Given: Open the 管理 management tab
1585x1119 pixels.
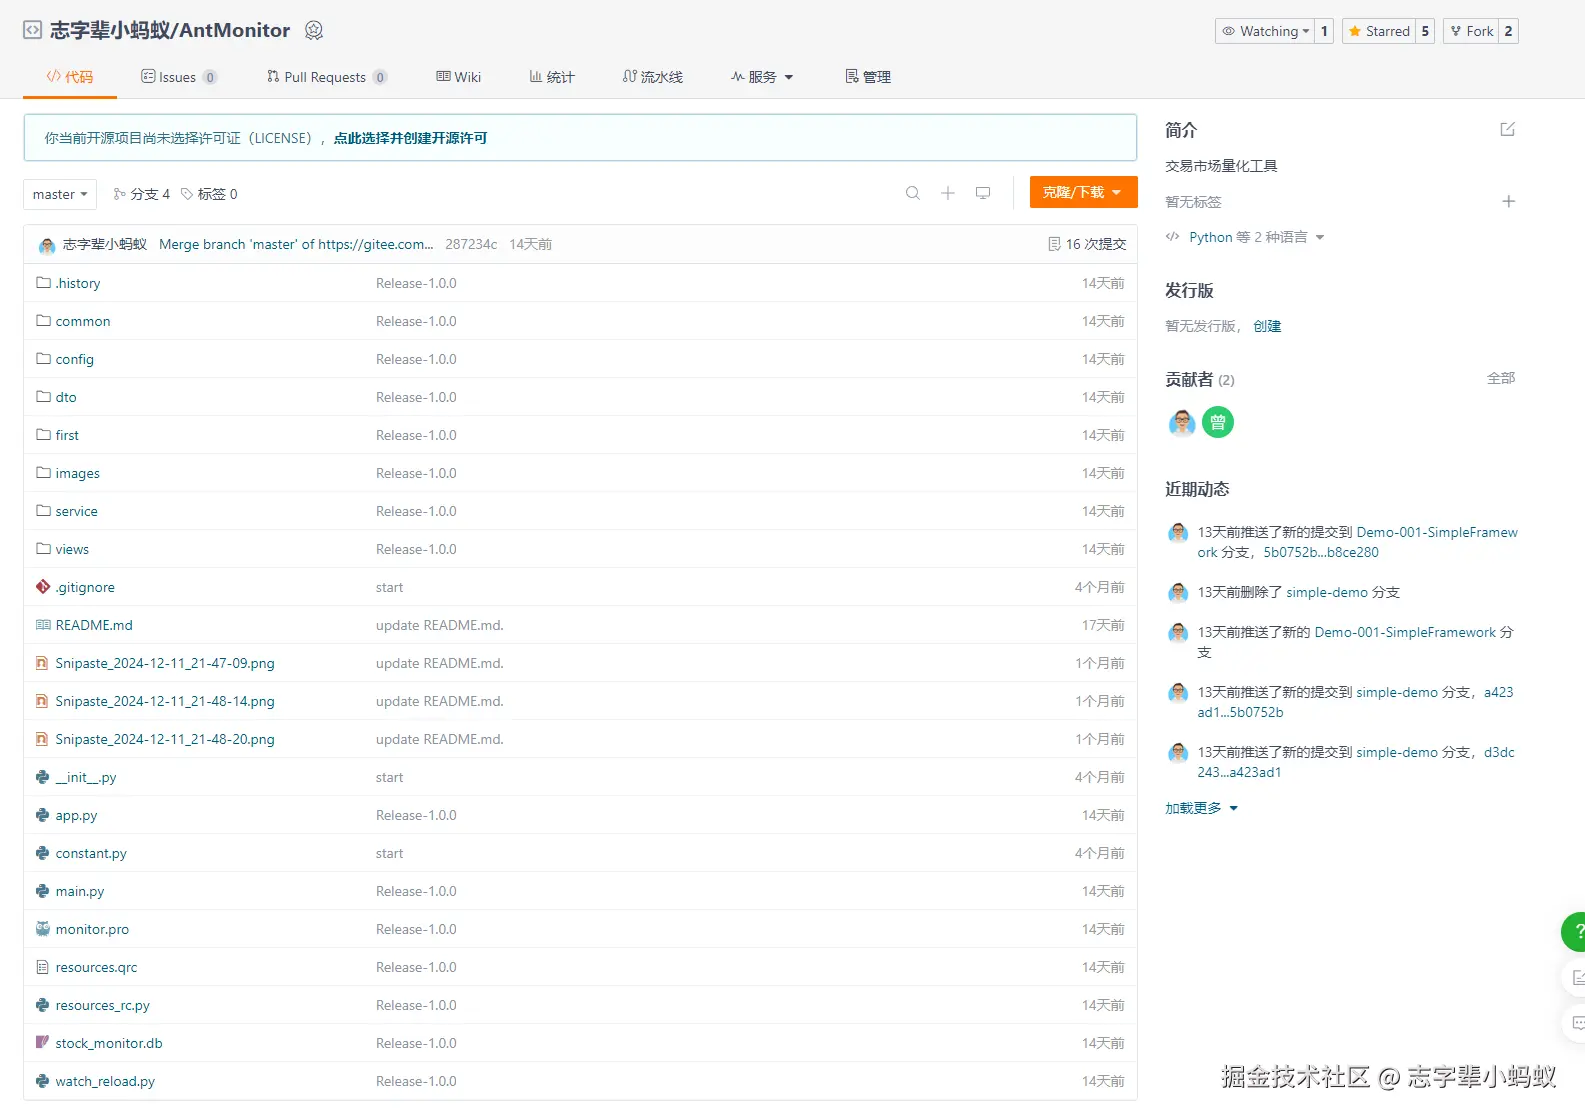Looking at the screenshot, I should (x=868, y=77).
